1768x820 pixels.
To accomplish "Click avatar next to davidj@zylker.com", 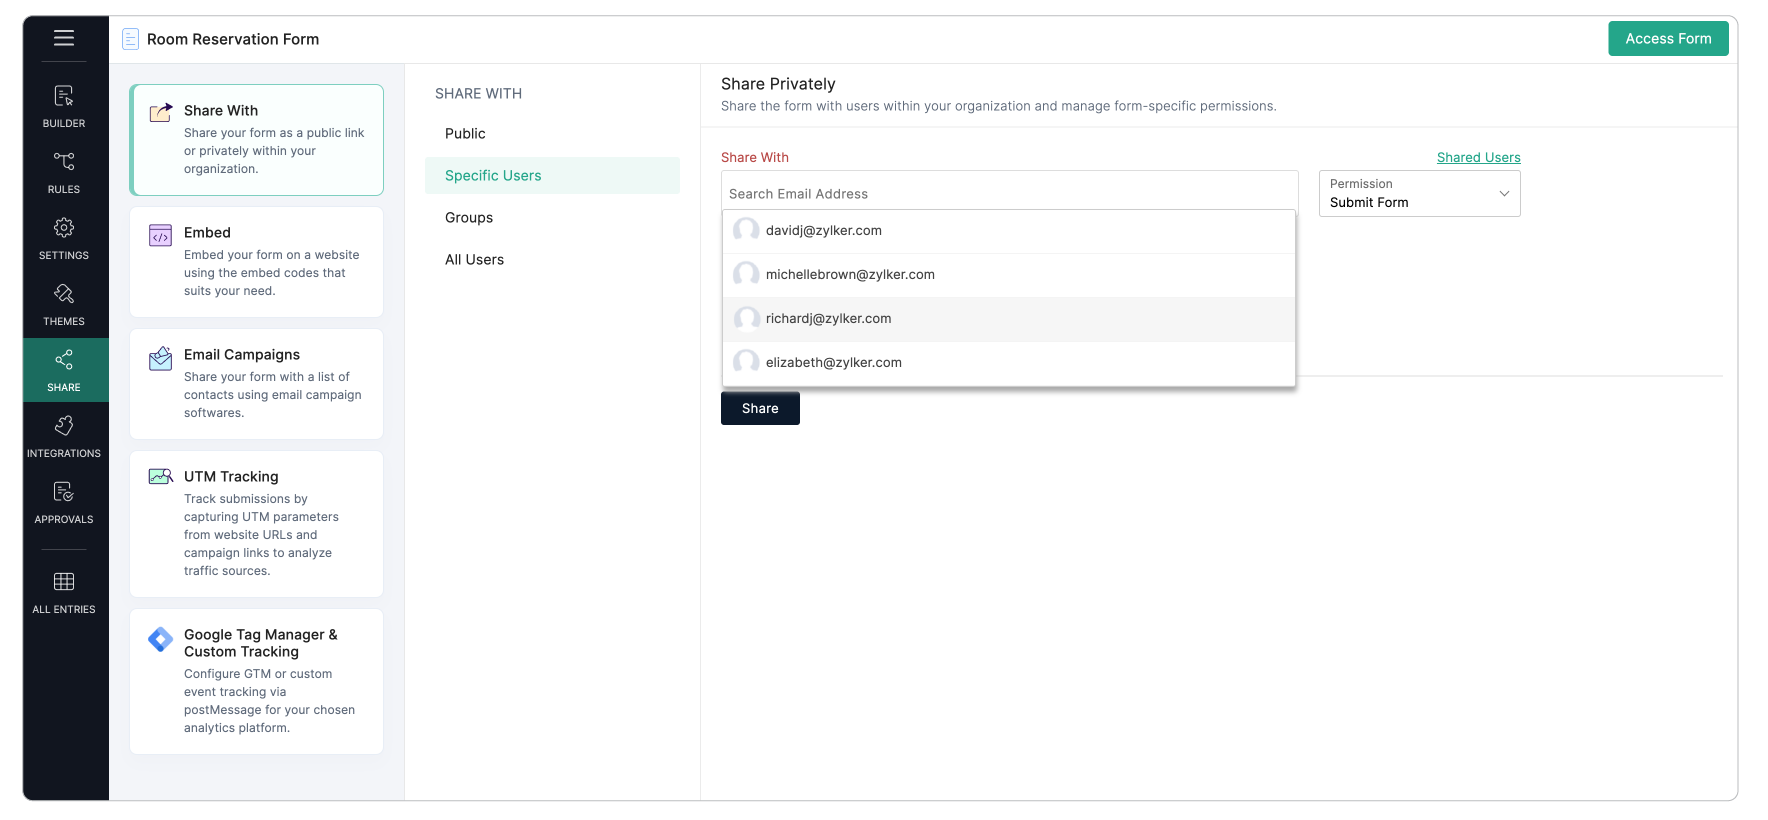I will tap(746, 230).
